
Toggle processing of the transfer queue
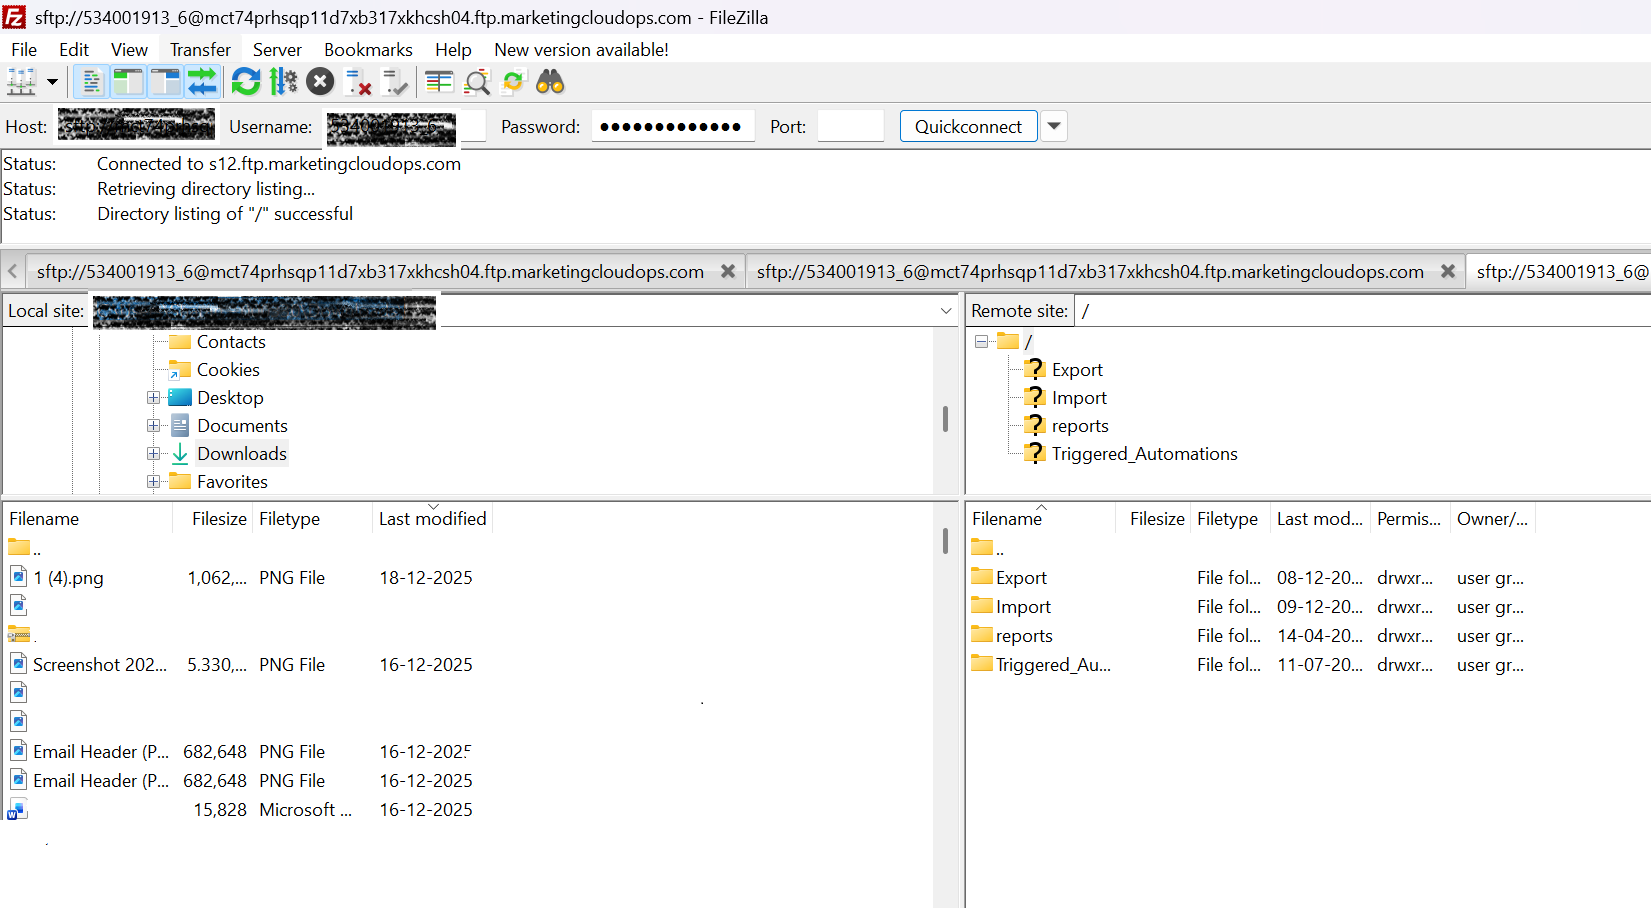pyautogui.click(x=284, y=82)
